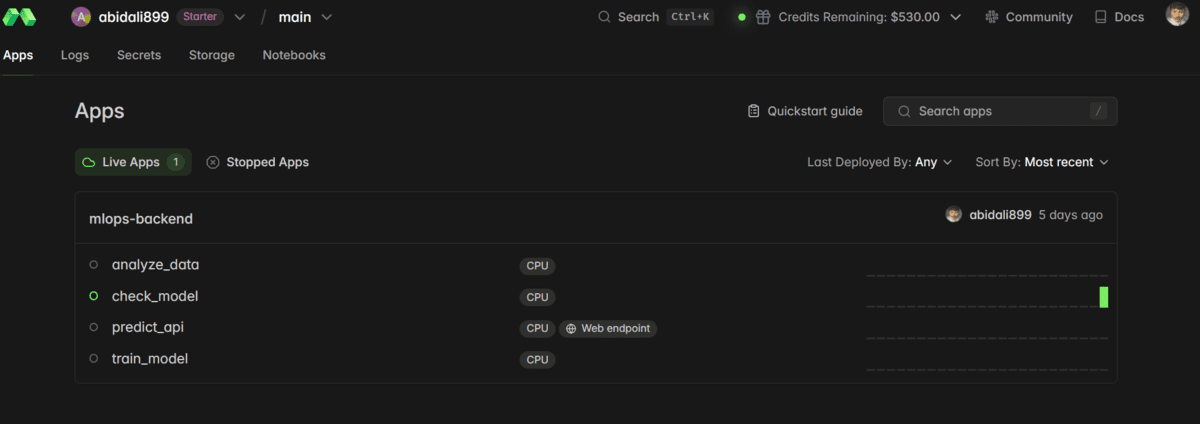Focus the Search apps field

tap(1000, 111)
